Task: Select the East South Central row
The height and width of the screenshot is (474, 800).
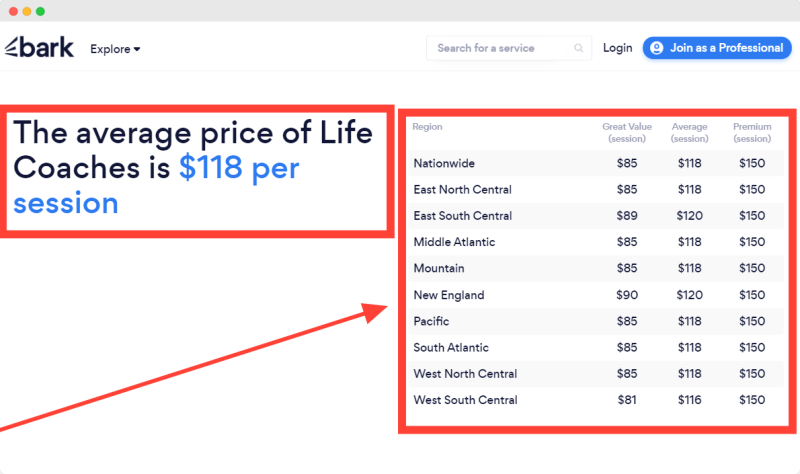Action: [x=595, y=216]
